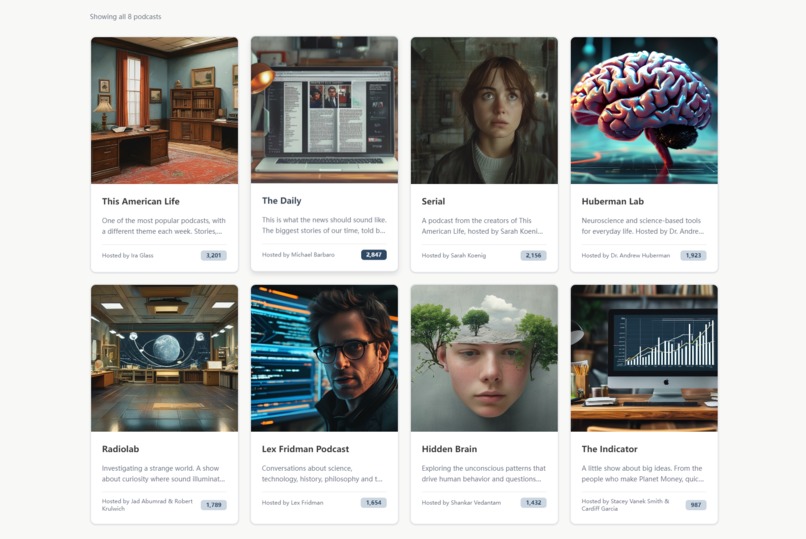806x539 pixels.
Task: Select 'Hosted by Lex Fridman' text
Action: [x=292, y=503]
